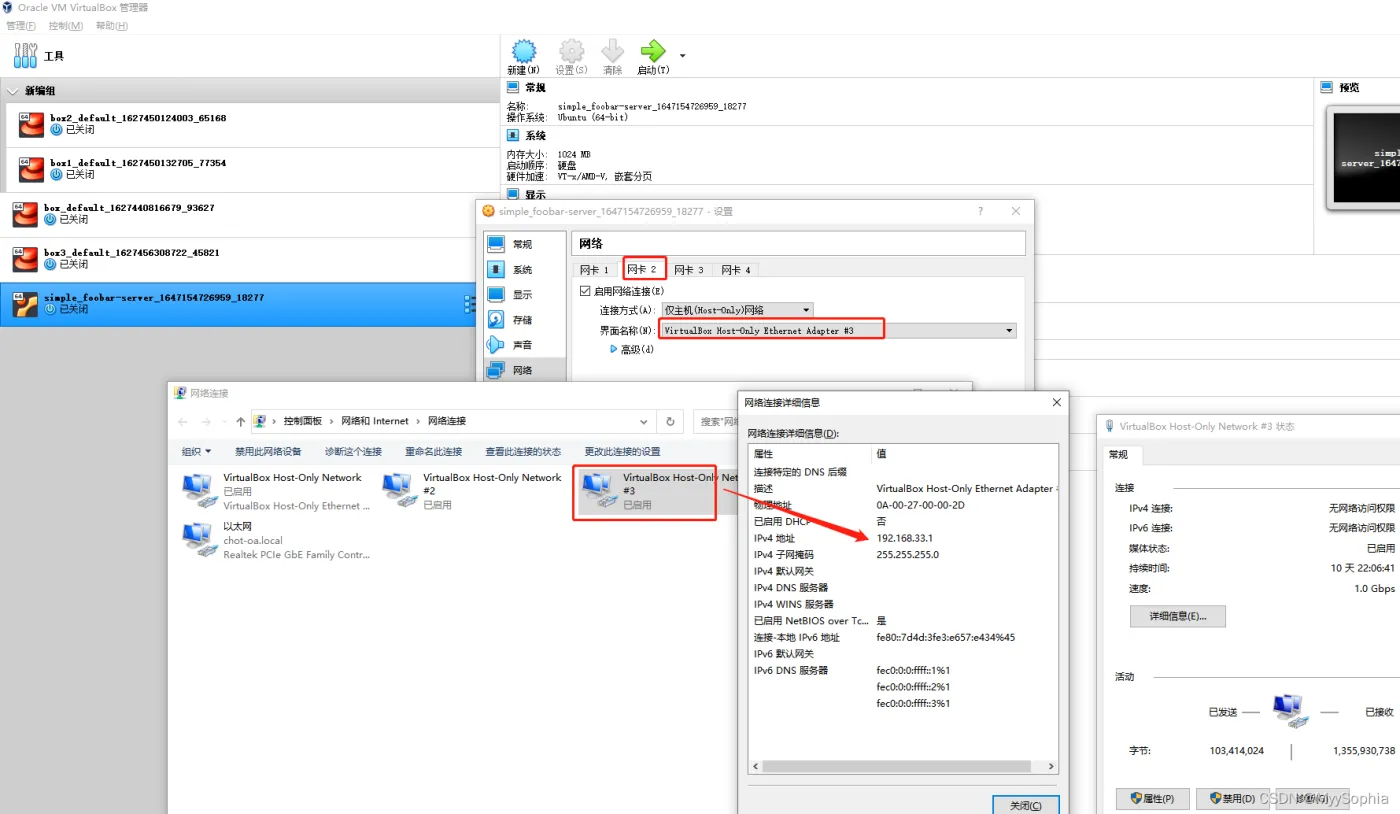Click the VM preview thumbnail

tap(1365, 158)
